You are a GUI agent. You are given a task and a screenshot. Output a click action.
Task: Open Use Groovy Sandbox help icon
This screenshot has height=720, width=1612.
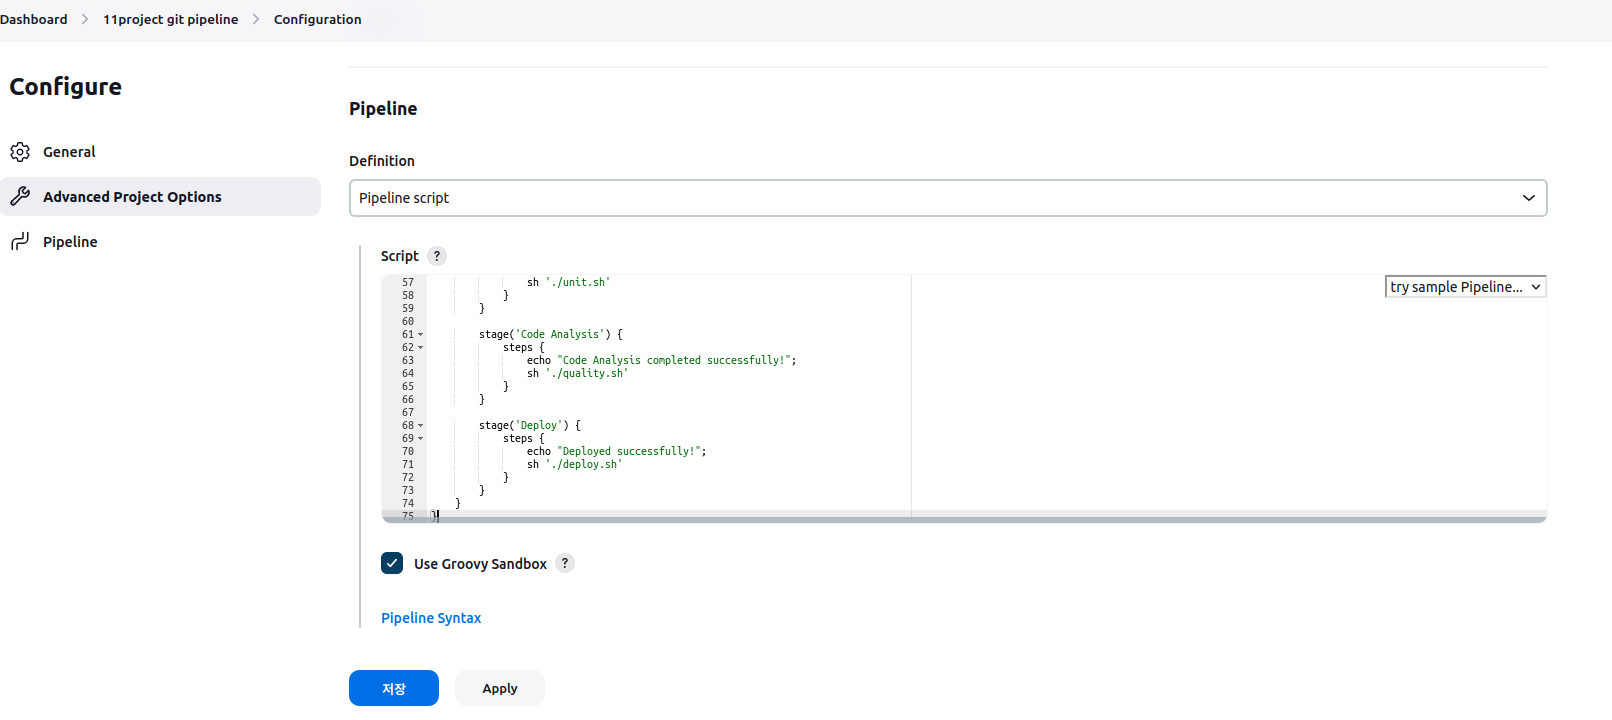[565, 563]
